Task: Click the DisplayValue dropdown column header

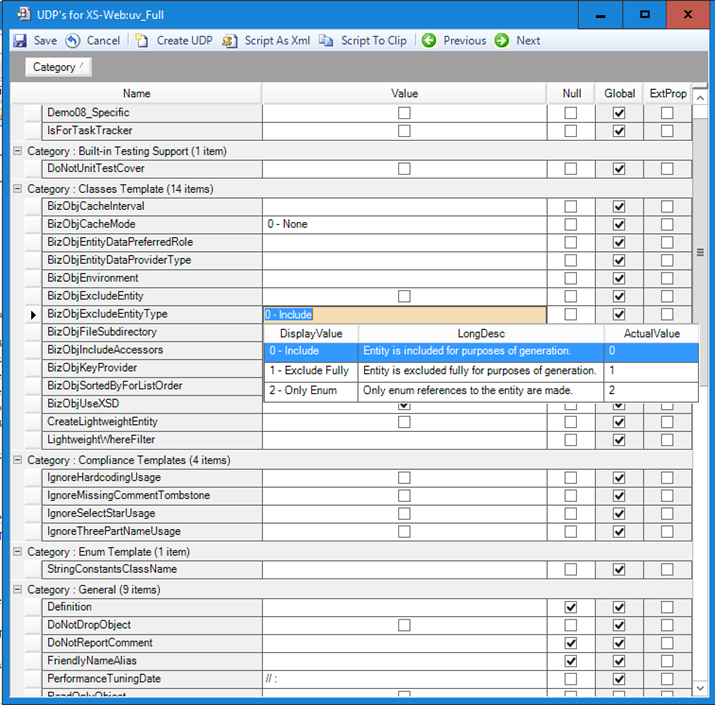Action: coord(311,334)
